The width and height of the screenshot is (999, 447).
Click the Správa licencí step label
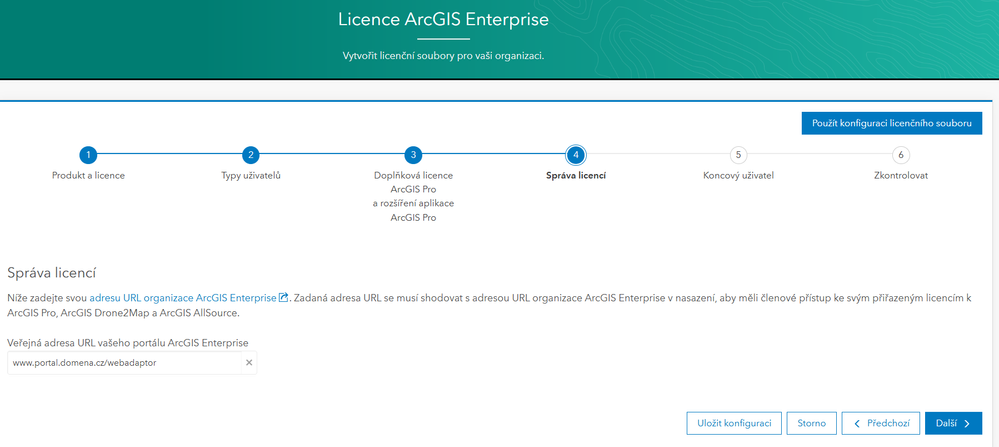(x=576, y=176)
